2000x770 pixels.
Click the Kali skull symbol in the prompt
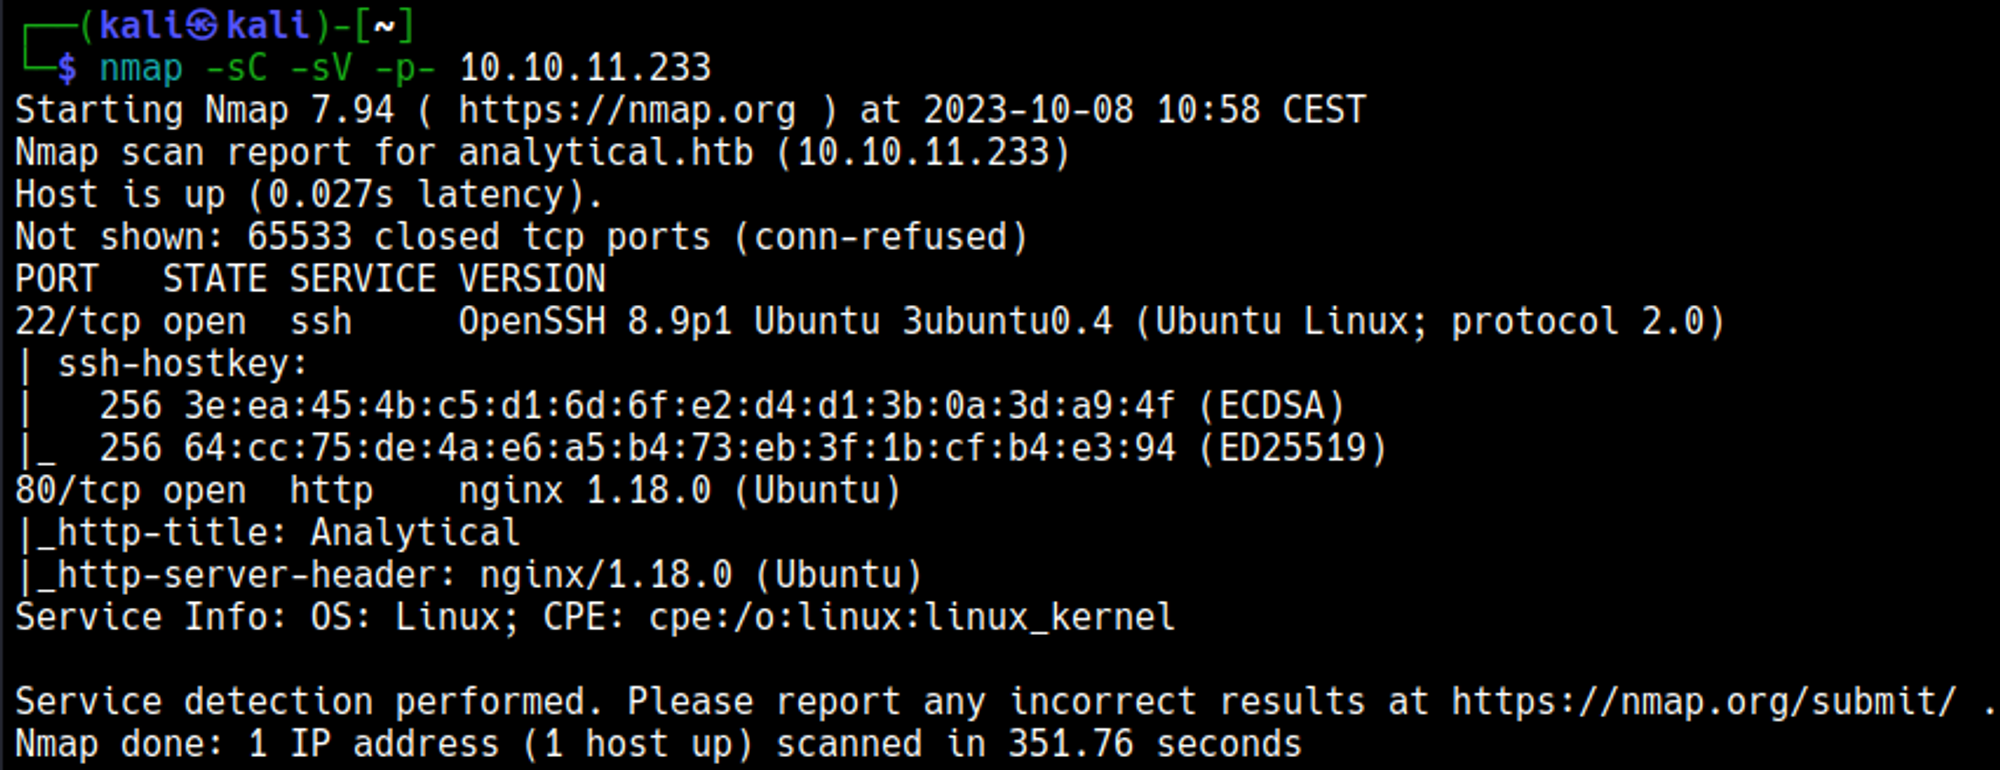click(x=201, y=25)
